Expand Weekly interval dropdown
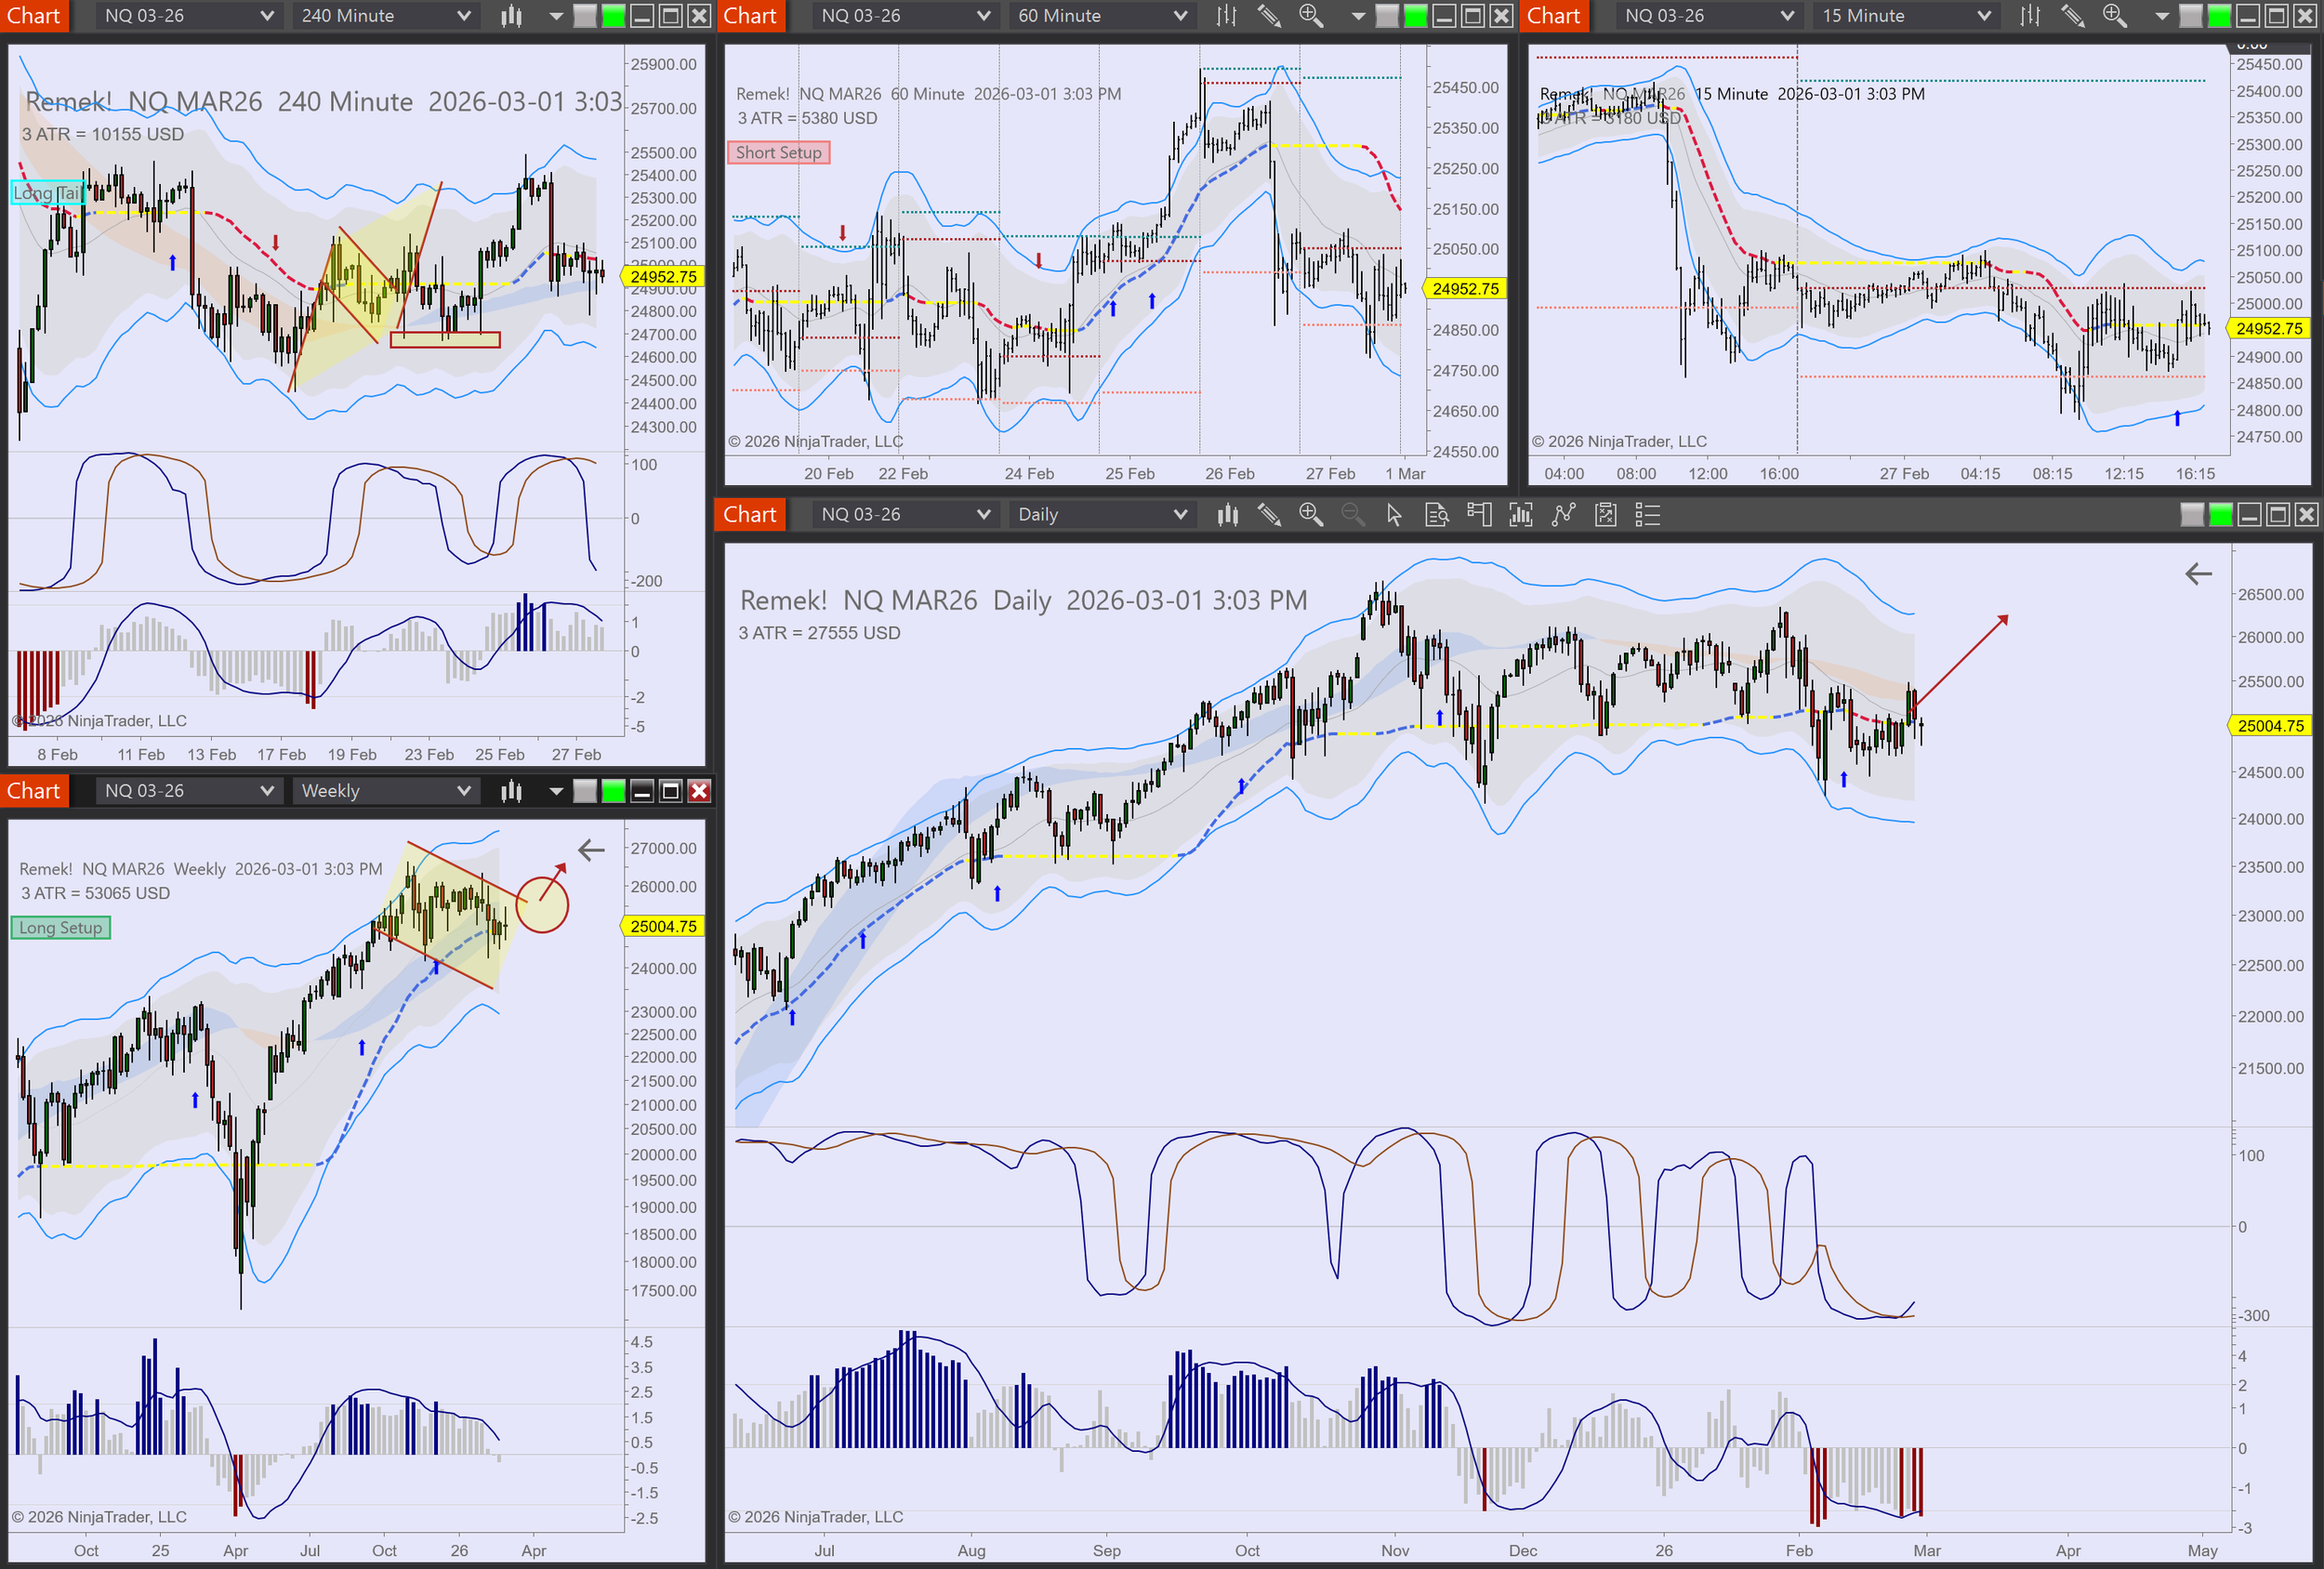Image resolution: width=2324 pixels, height=1569 pixels. click(385, 791)
